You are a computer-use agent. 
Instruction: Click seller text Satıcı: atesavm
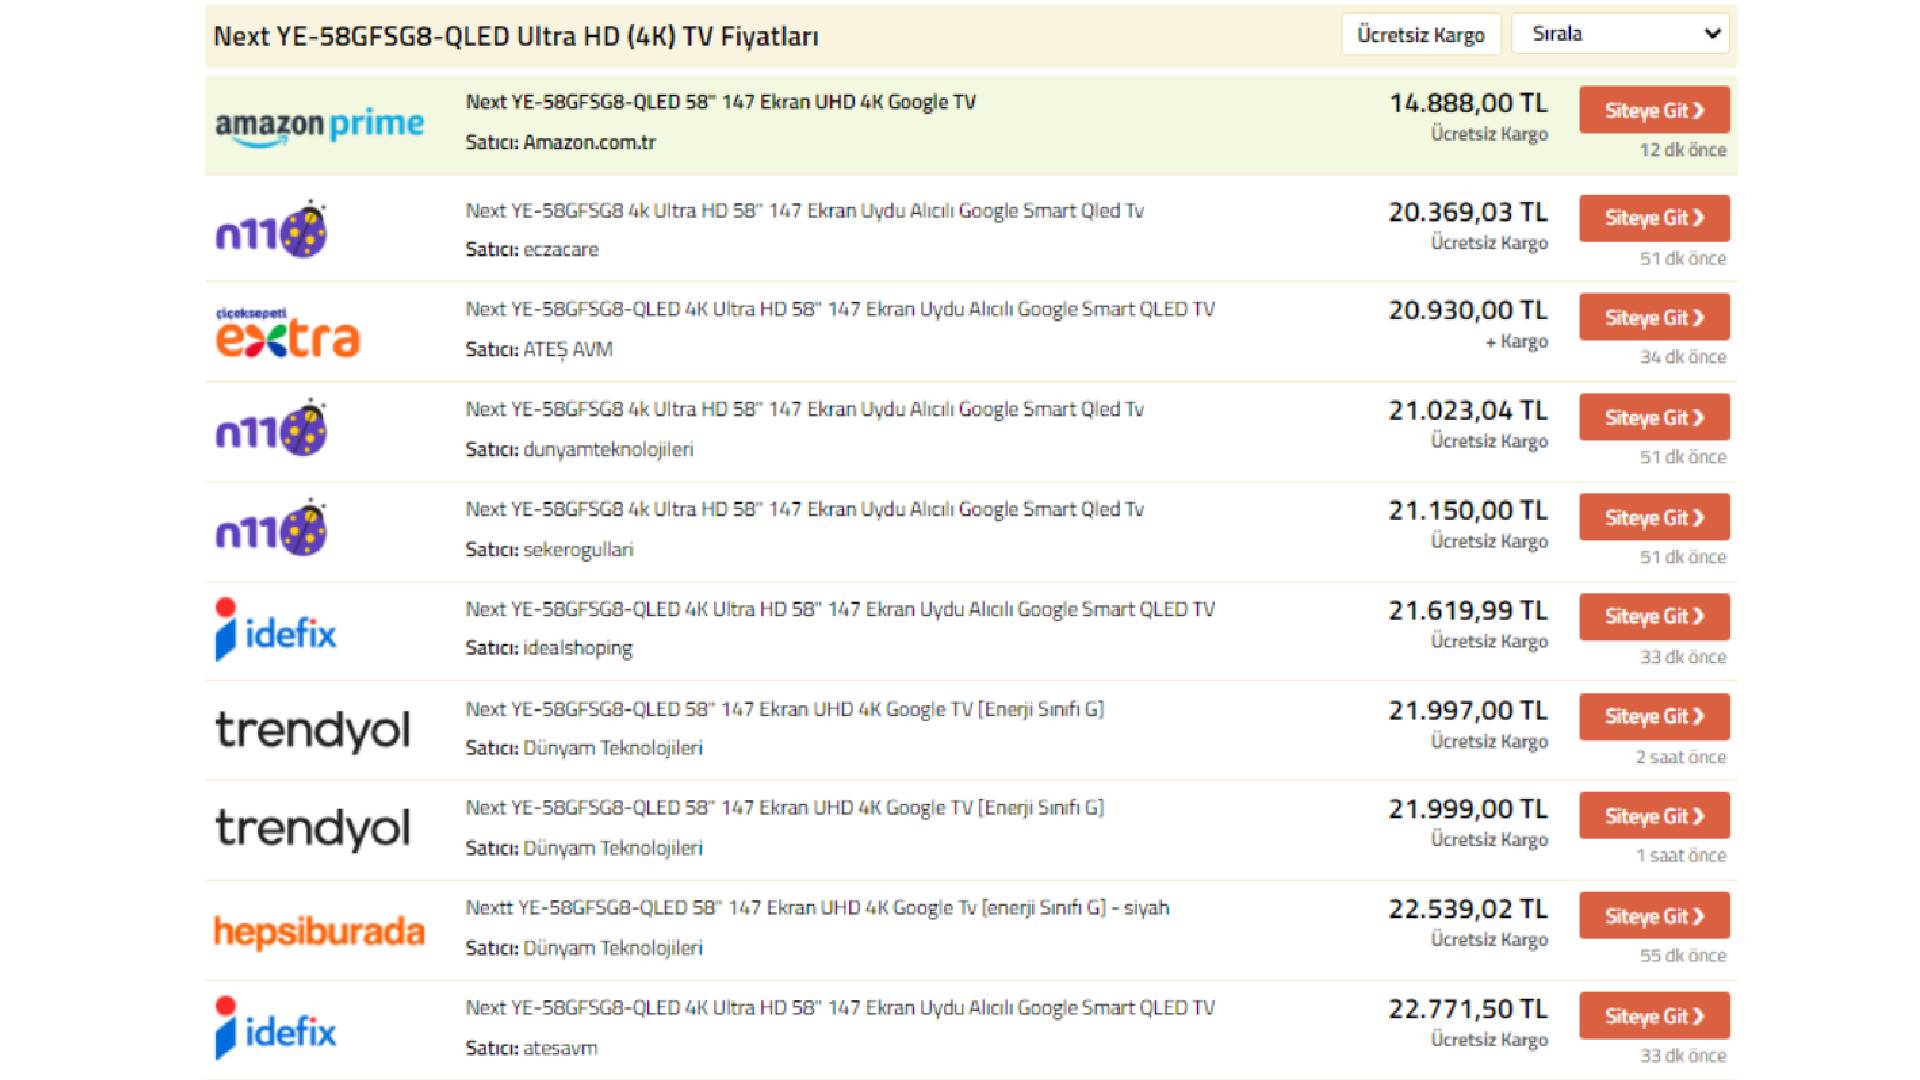click(531, 1048)
